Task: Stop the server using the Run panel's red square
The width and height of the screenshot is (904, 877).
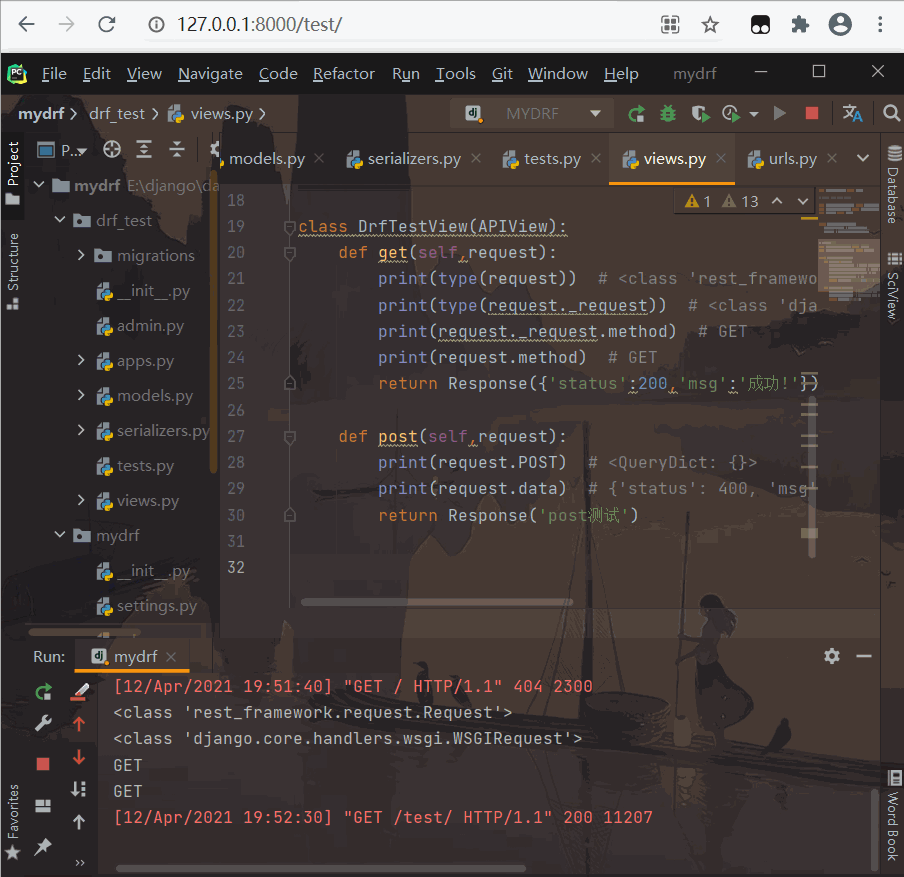Action: (x=43, y=763)
